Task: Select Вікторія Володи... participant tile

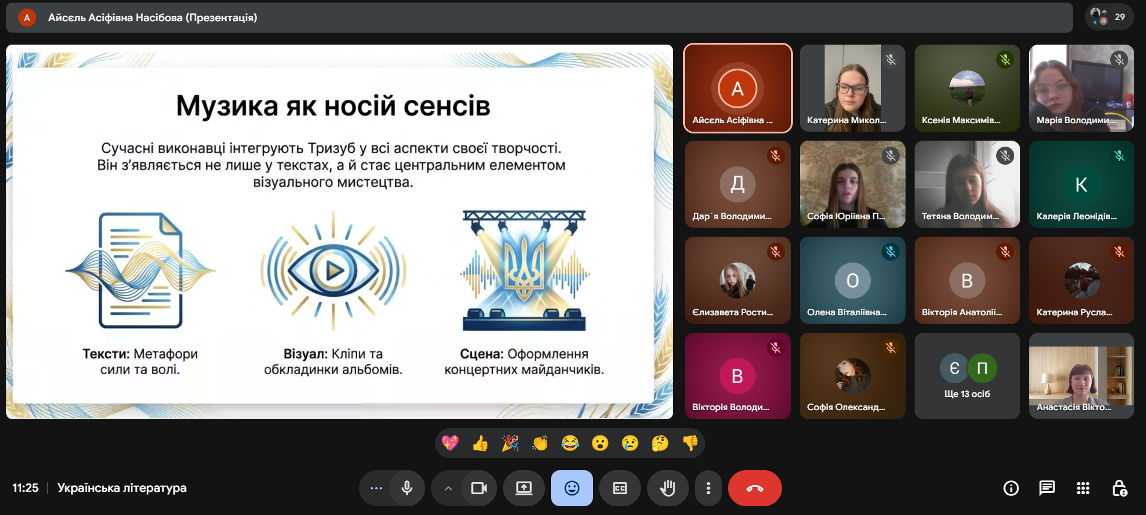Action: [x=737, y=375]
